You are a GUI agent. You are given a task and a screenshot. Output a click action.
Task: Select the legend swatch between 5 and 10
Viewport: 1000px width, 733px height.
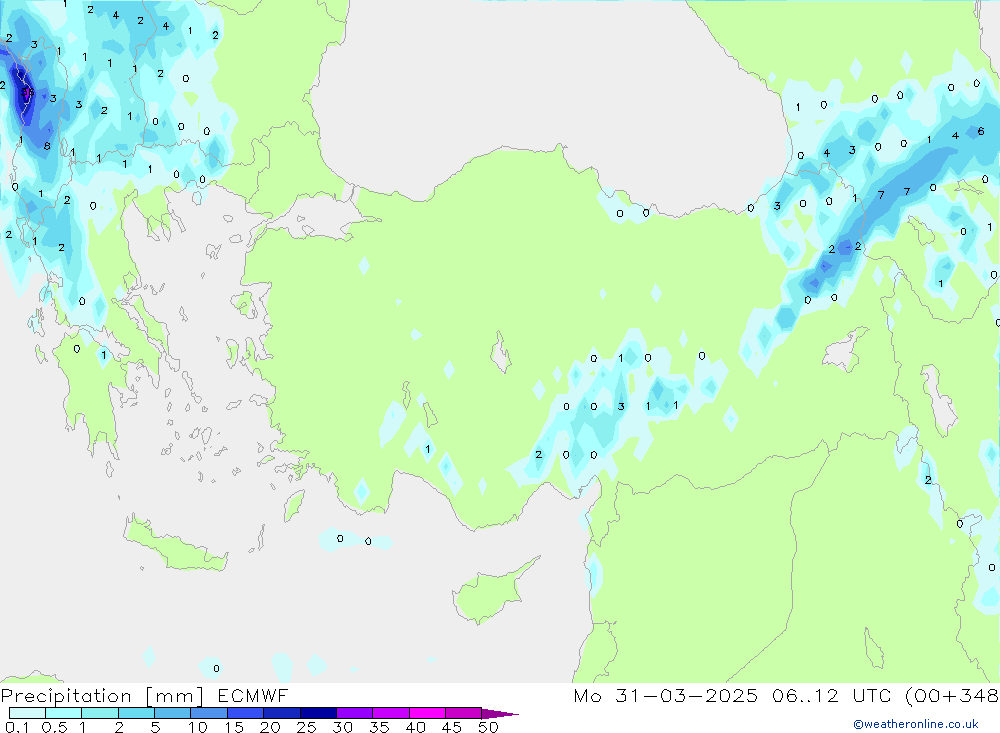pos(173,713)
